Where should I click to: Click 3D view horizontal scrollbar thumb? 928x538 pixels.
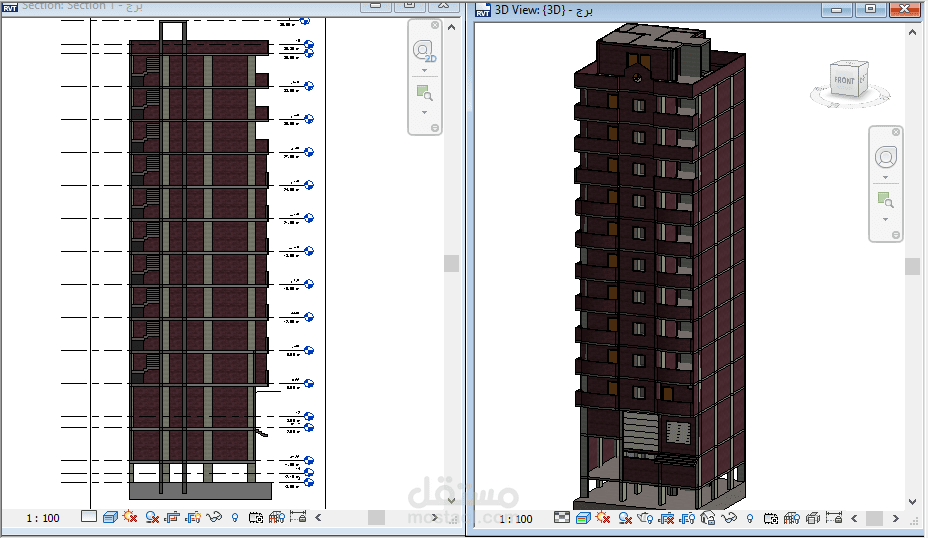tap(874, 518)
